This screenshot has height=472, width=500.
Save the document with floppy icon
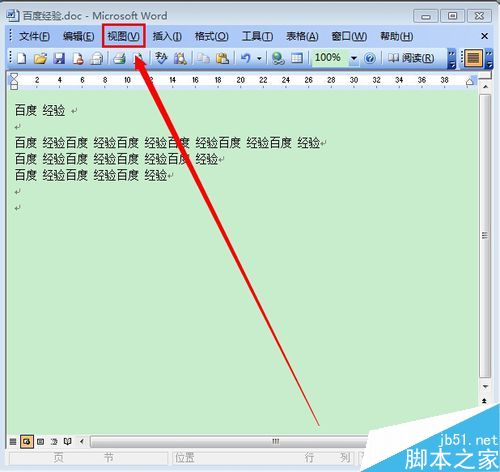(x=59, y=58)
